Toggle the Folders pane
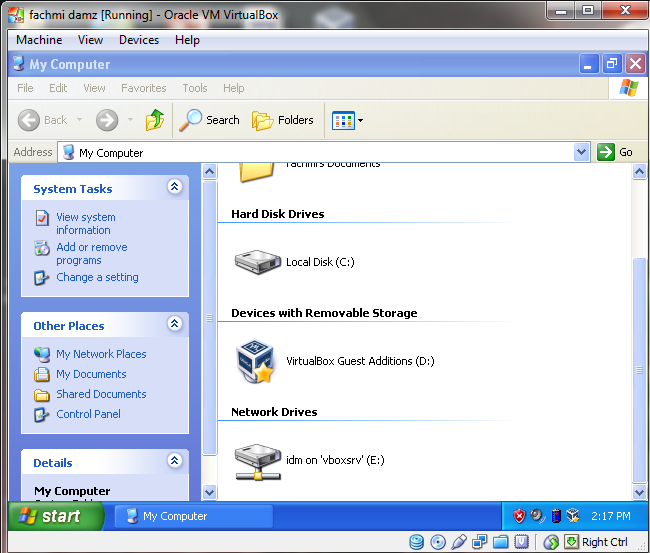This screenshot has width=650, height=553. (x=283, y=120)
